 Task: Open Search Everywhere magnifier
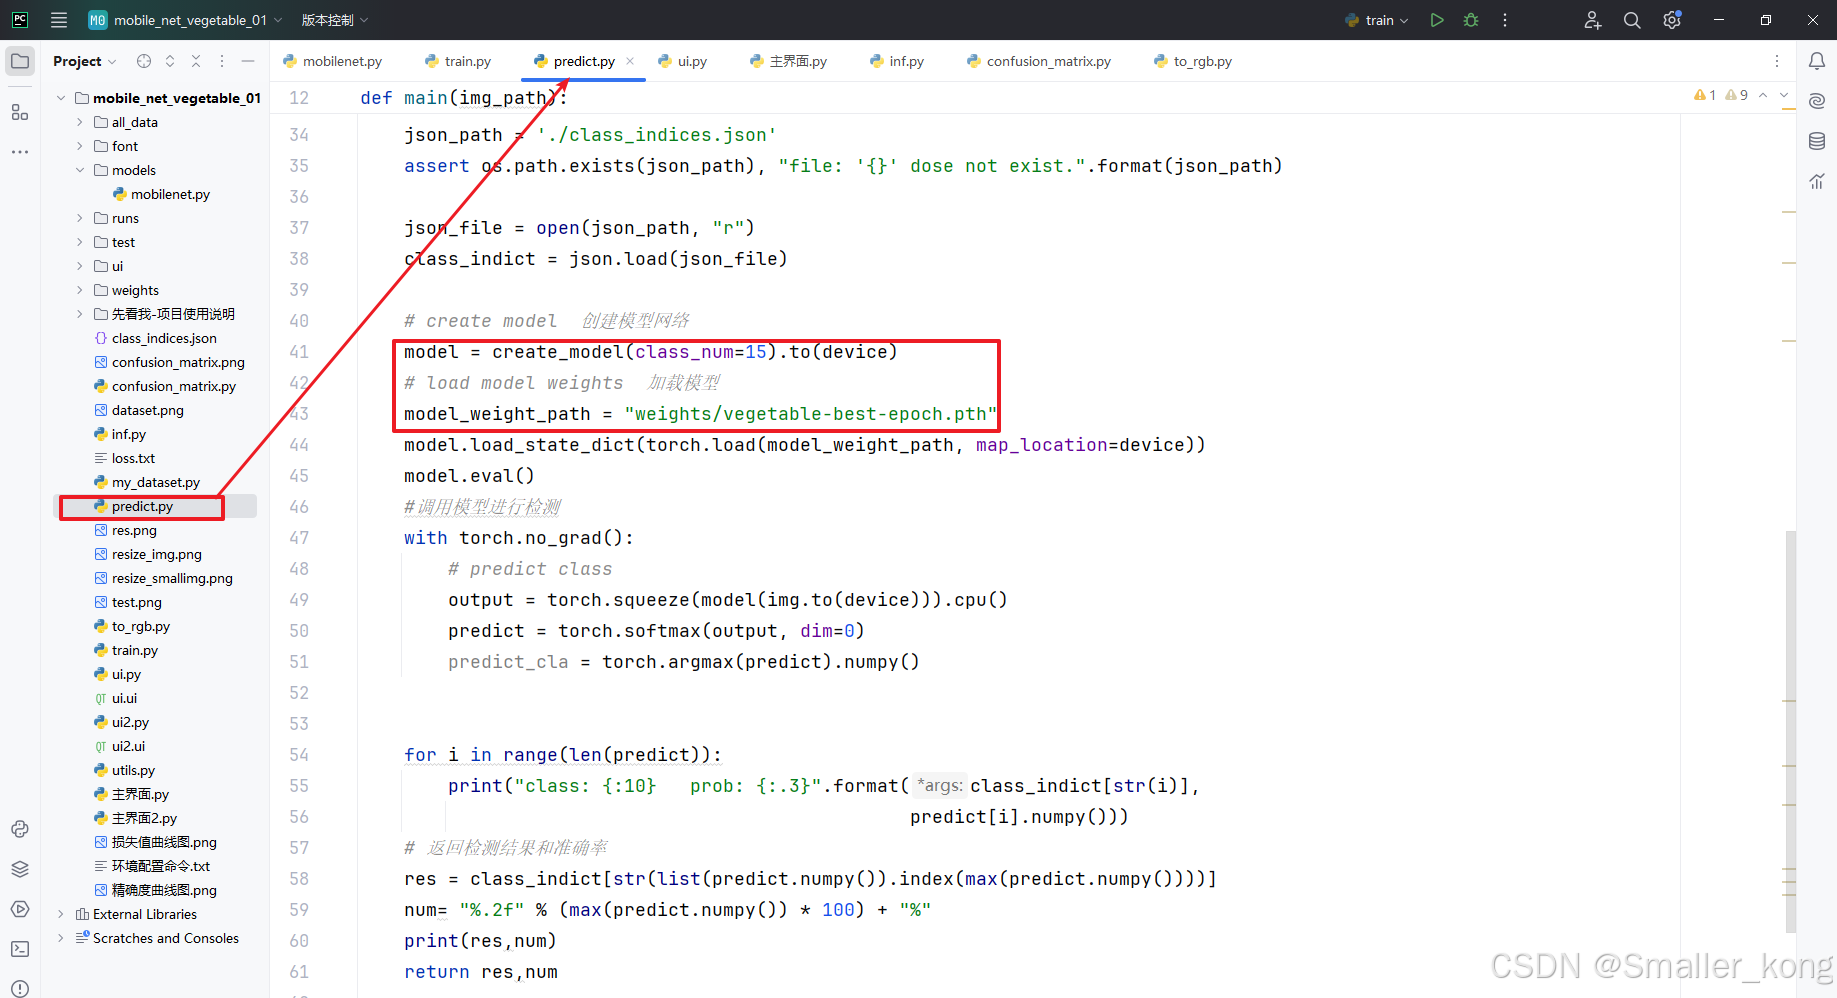1632,20
